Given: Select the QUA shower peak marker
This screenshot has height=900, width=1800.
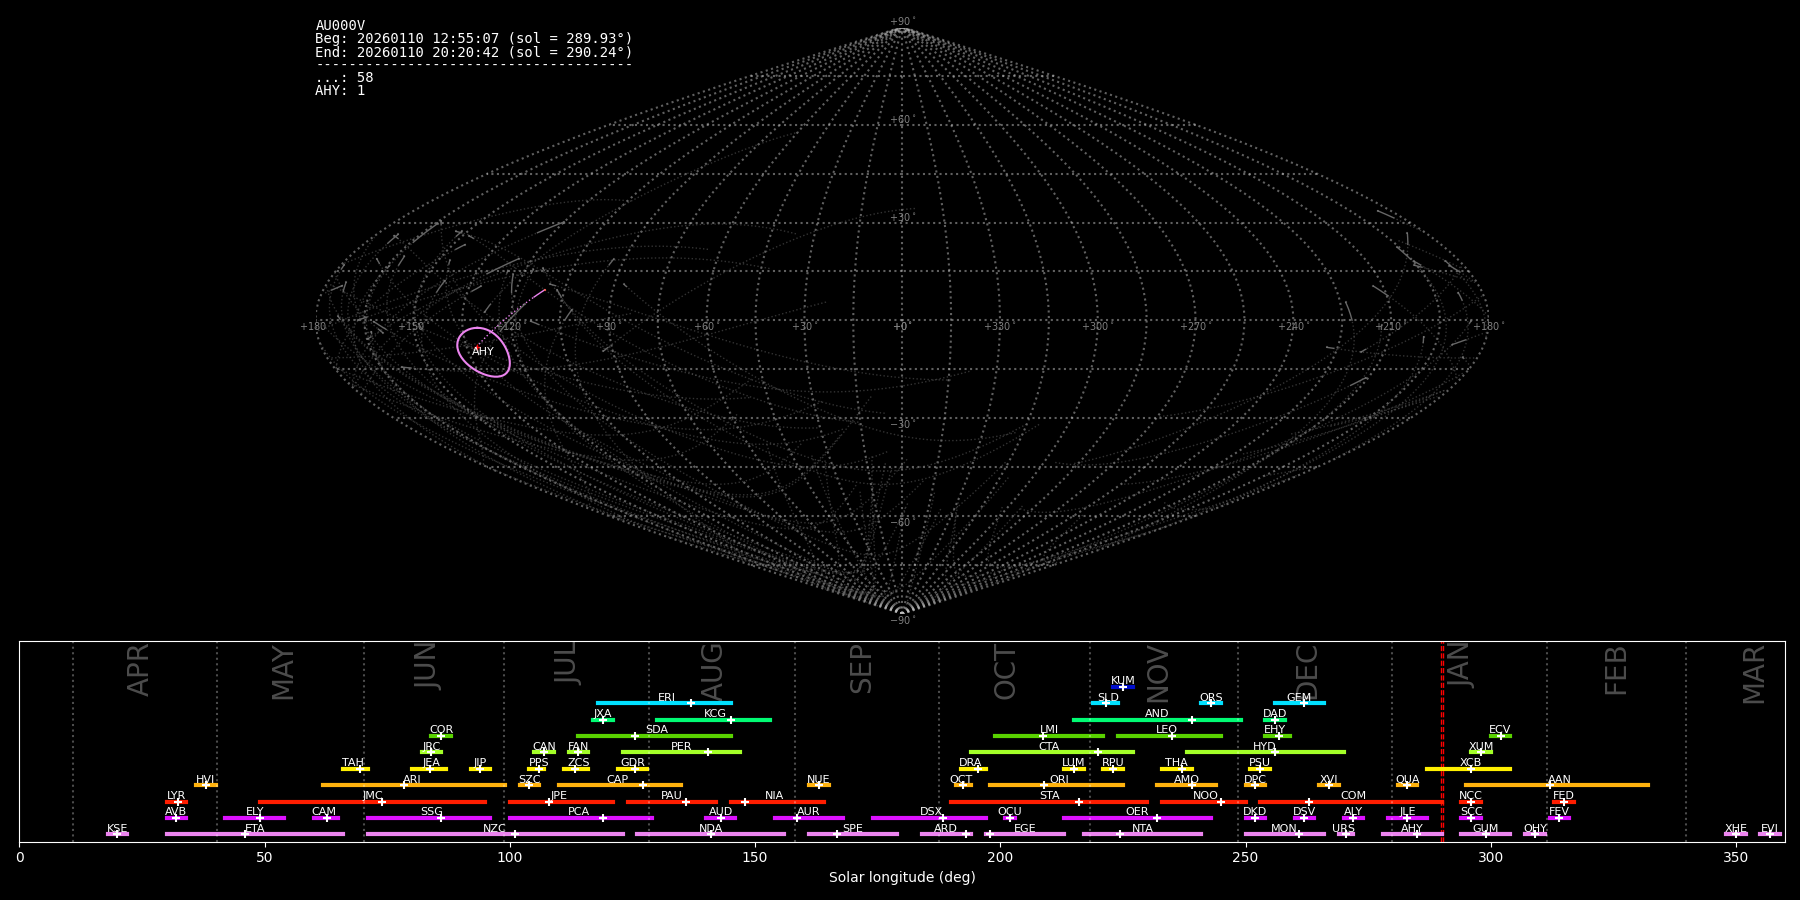Looking at the screenshot, I should [x=1406, y=785].
